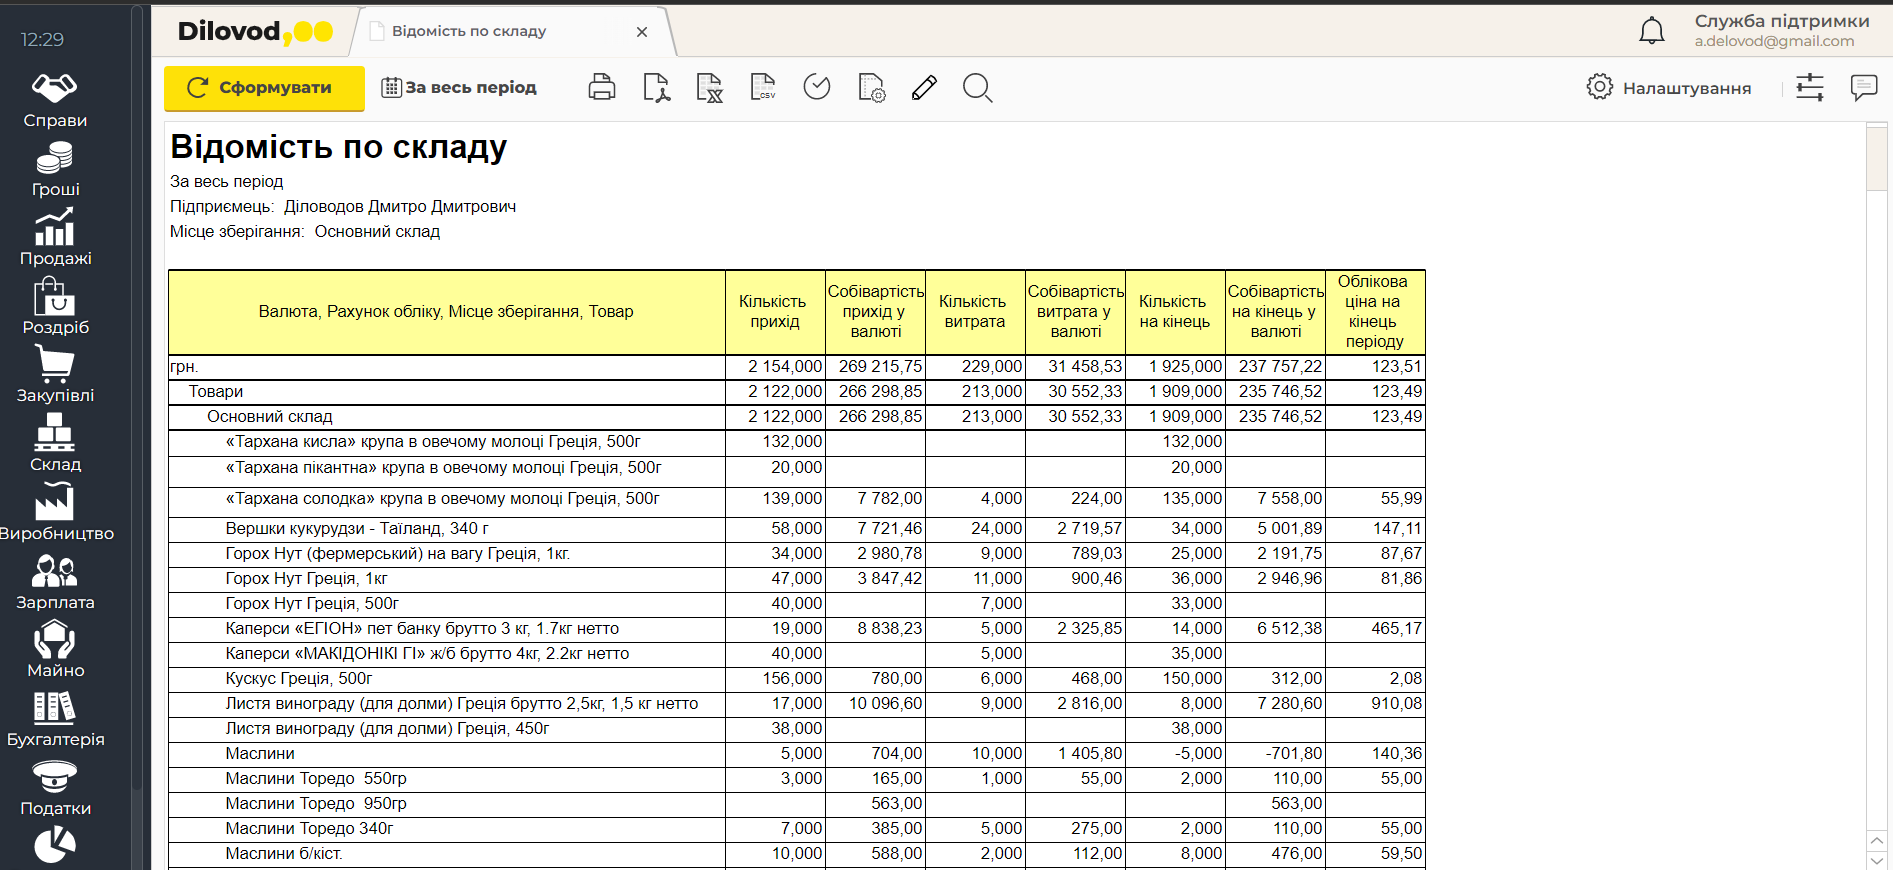
Task: Open the page settings document icon
Action: pos(871,88)
